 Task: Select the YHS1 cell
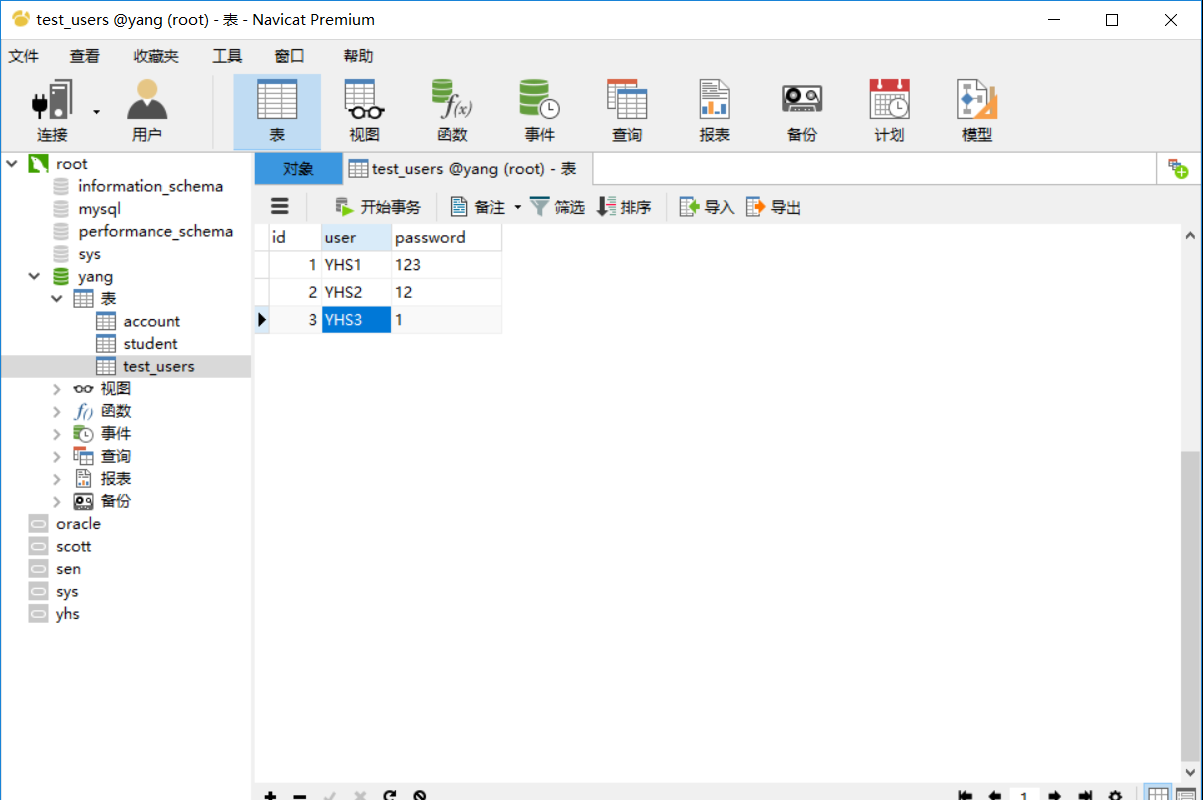pyautogui.click(x=356, y=265)
